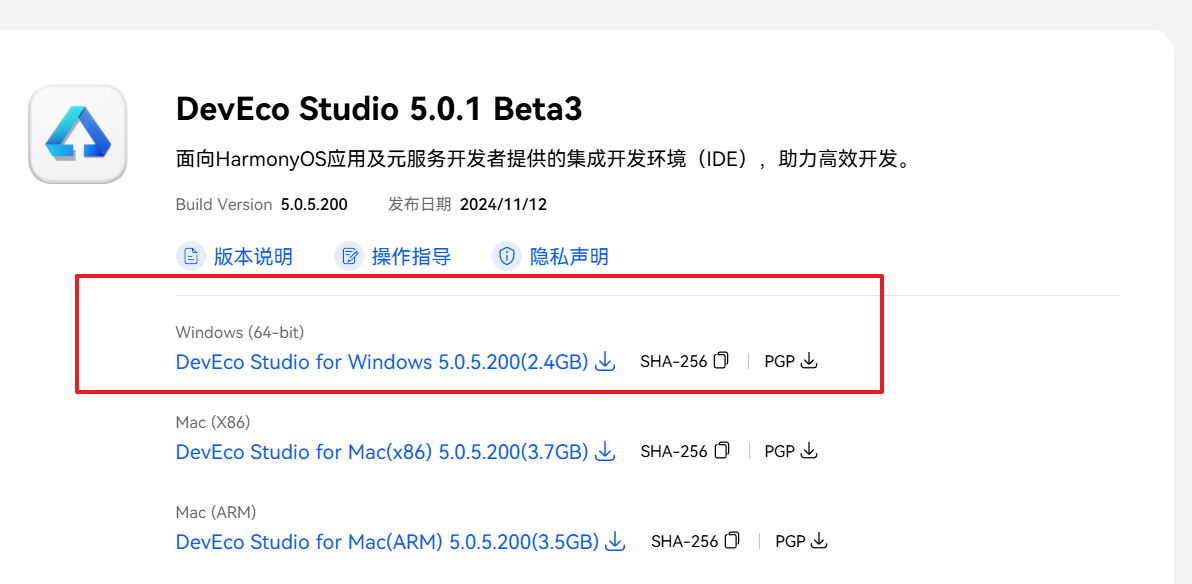Image resolution: width=1192 pixels, height=584 pixels.
Task: Click the 隐私声明 shield icon
Action: tap(507, 257)
